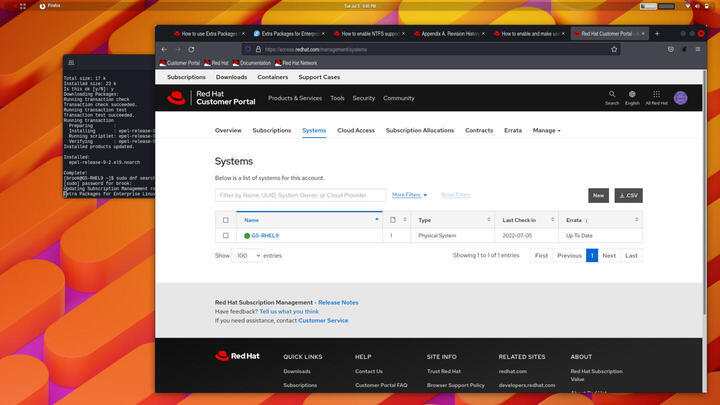Screen dimensions: 720x405
Task: Click the Pocket save icon in toolbar
Action: tap(671, 49)
